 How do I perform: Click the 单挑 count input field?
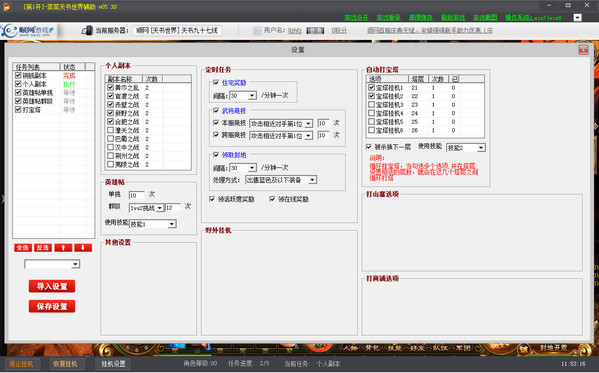pos(137,195)
